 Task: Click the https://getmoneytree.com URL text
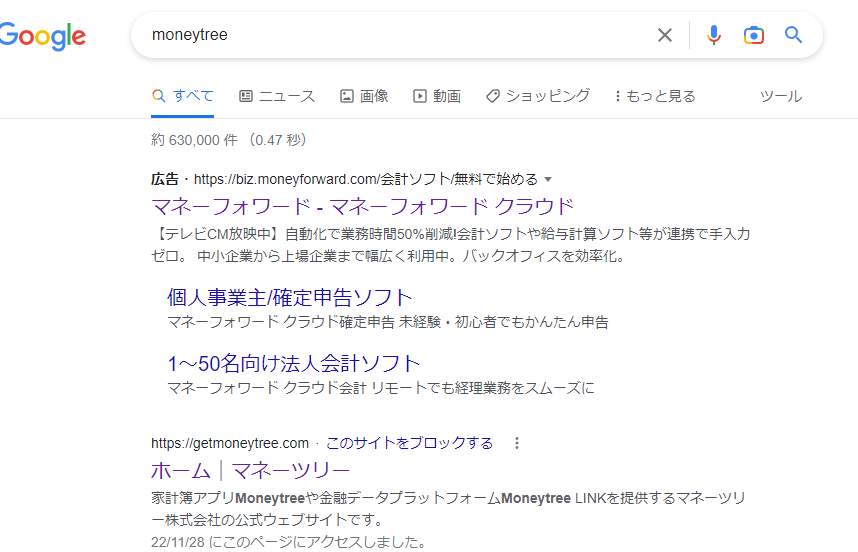(230, 443)
